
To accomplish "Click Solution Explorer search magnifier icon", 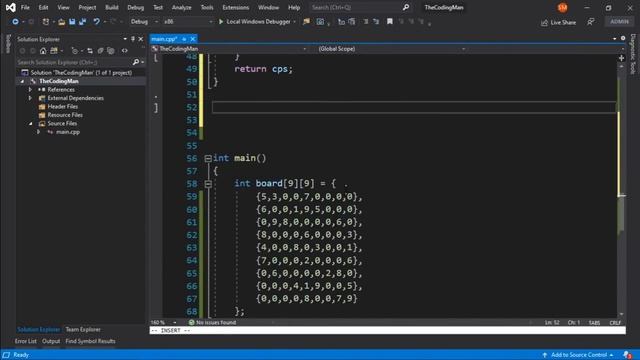I will 136,62.
